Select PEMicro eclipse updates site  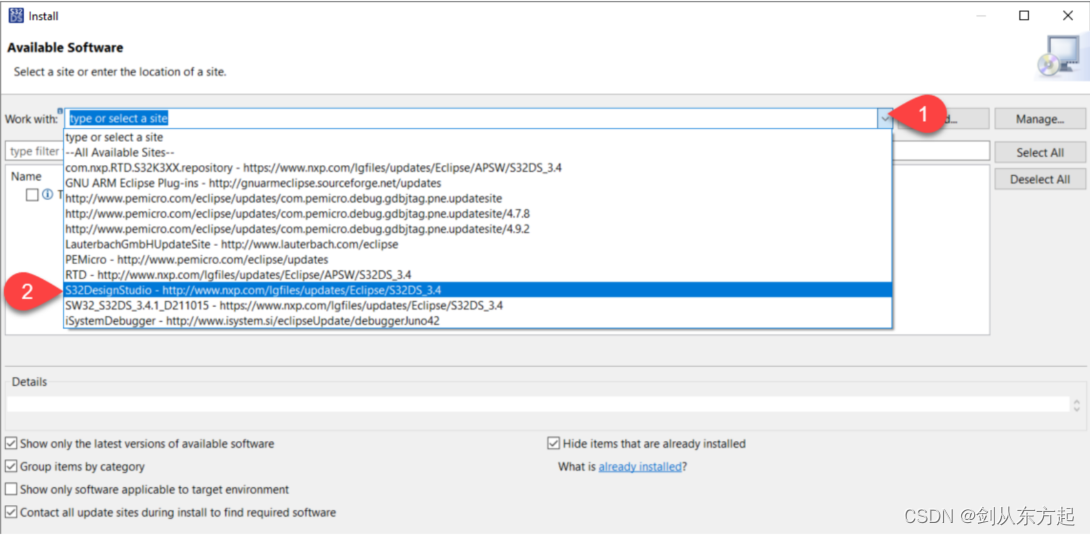[x=477, y=259]
